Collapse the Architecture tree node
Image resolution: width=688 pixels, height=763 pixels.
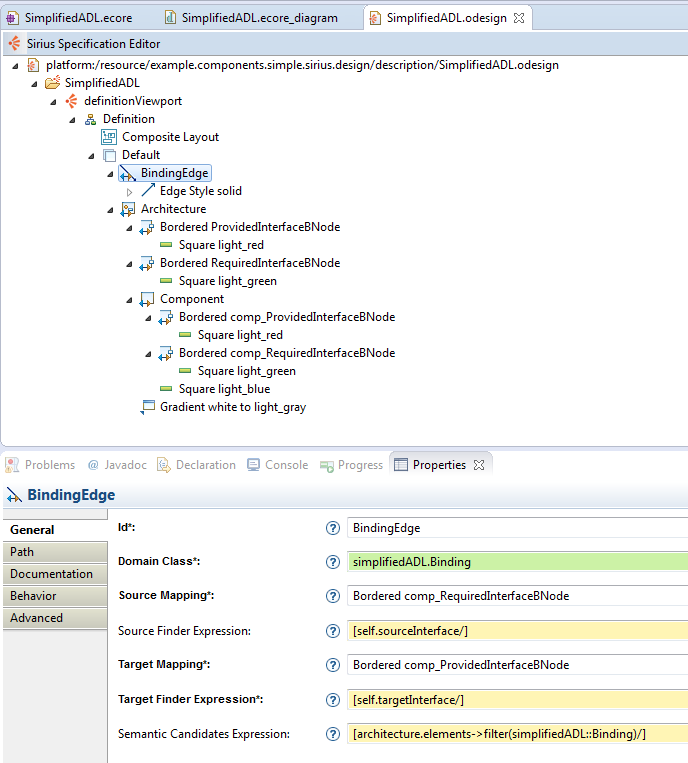coord(110,209)
